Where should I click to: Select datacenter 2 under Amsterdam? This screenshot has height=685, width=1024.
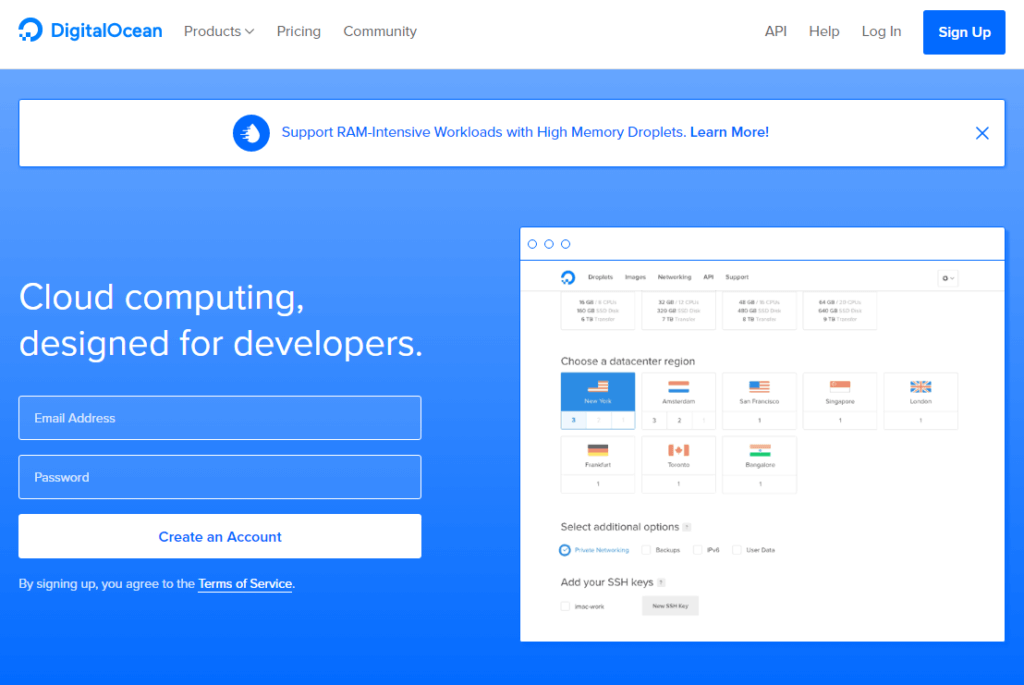point(679,421)
